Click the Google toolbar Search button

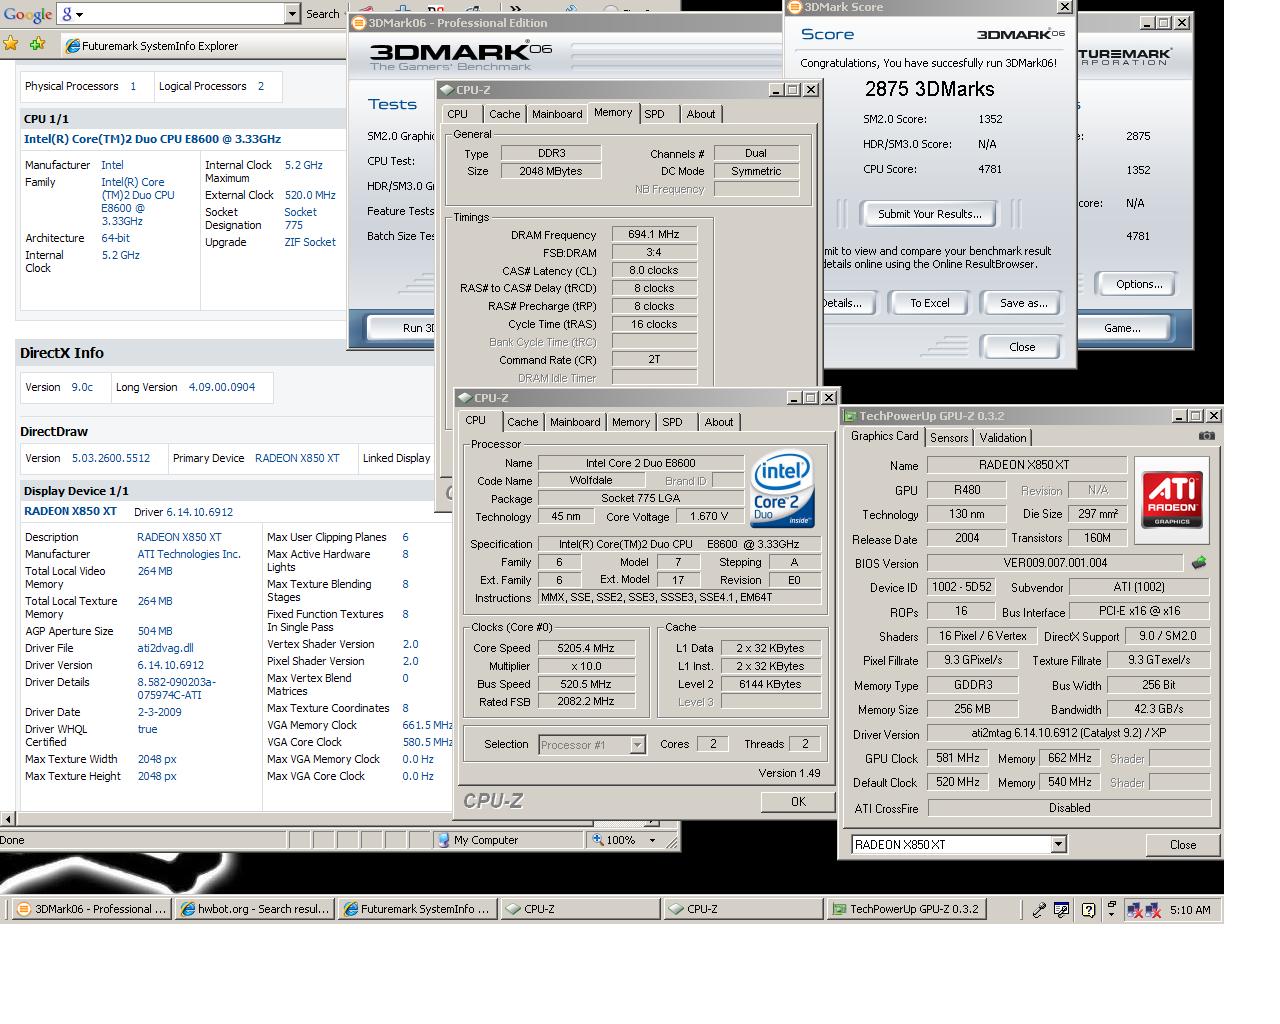322,14
